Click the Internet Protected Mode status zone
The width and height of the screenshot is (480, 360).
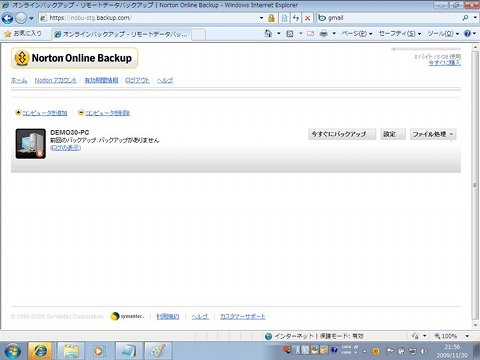tap(314, 336)
